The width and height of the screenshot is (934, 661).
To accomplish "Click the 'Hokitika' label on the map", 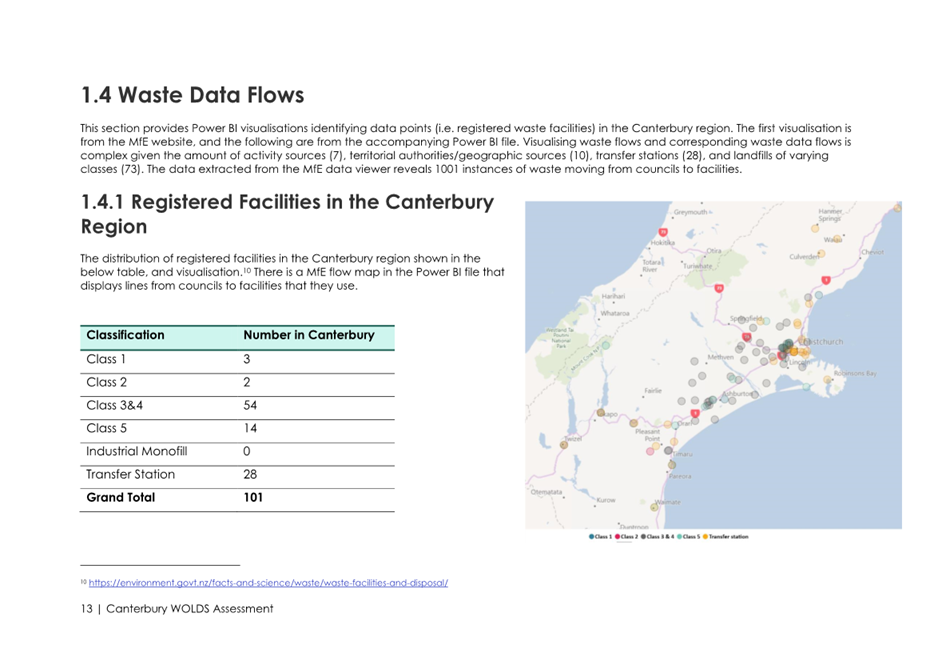I will [662, 243].
